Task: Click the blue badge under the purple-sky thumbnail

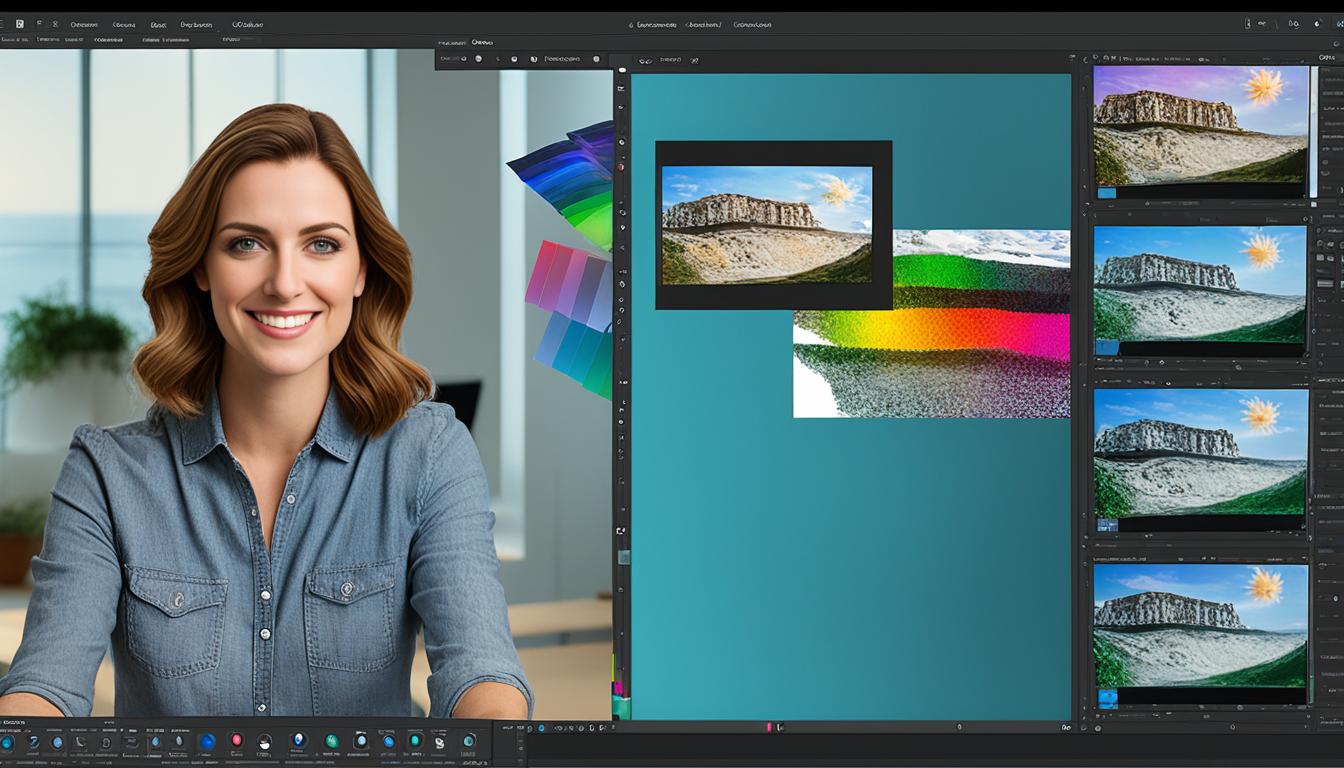Action: 1106,193
